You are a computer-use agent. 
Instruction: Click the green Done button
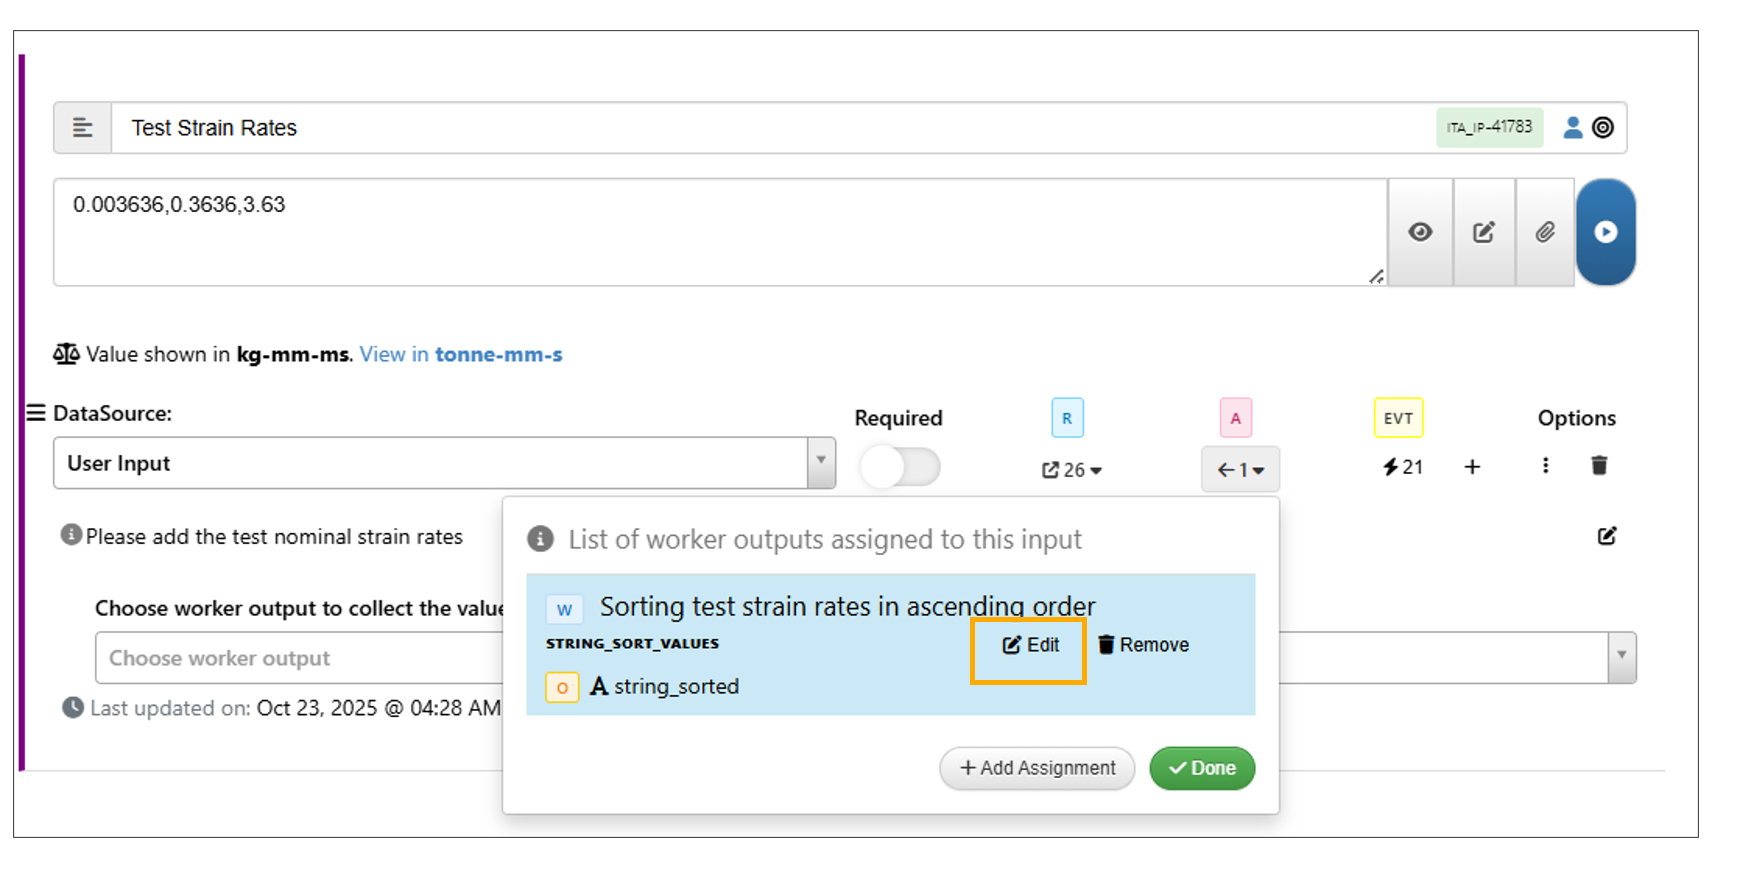(x=1202, y=768)
